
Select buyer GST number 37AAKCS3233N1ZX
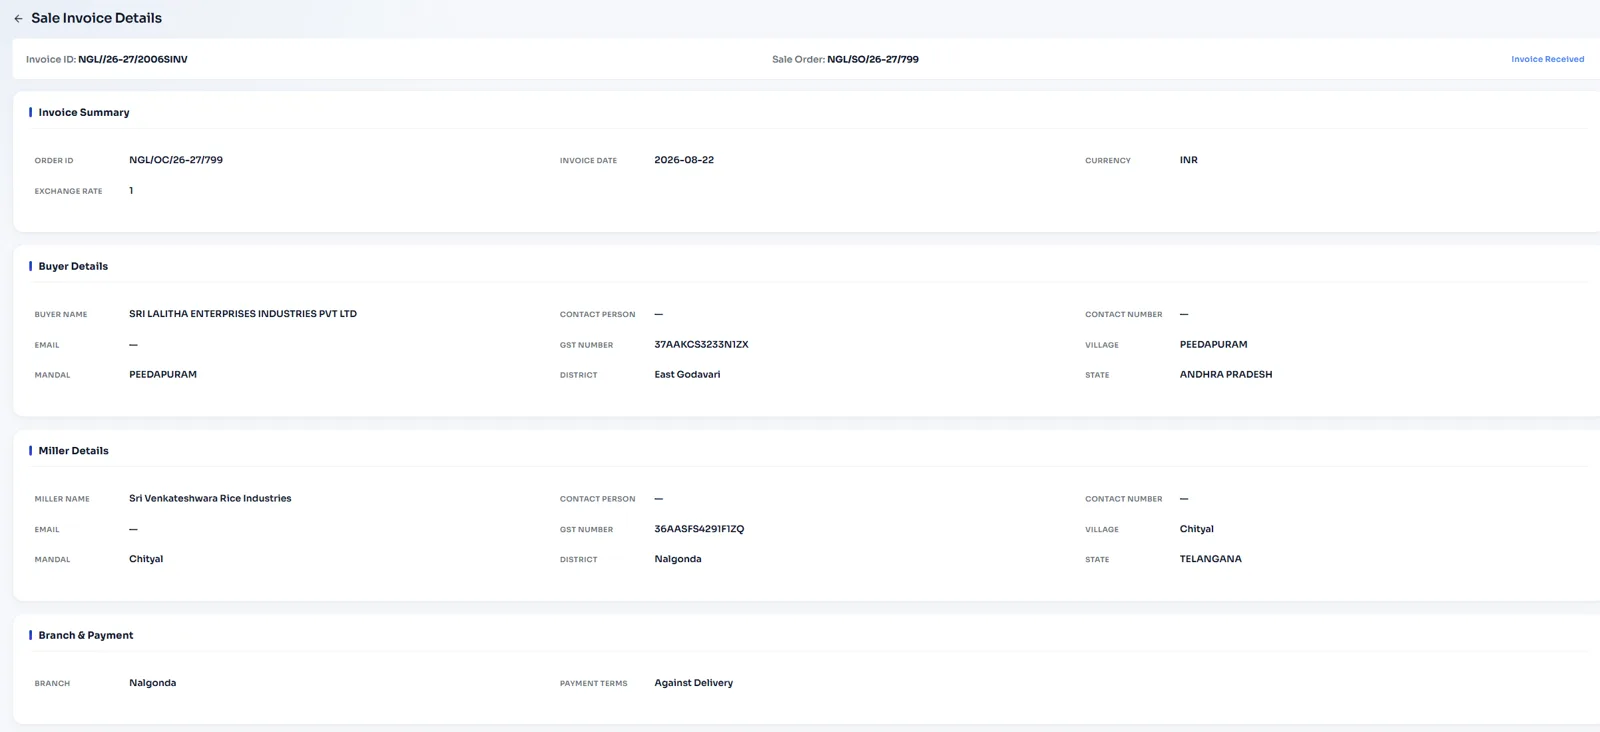[x=701, y=344]
